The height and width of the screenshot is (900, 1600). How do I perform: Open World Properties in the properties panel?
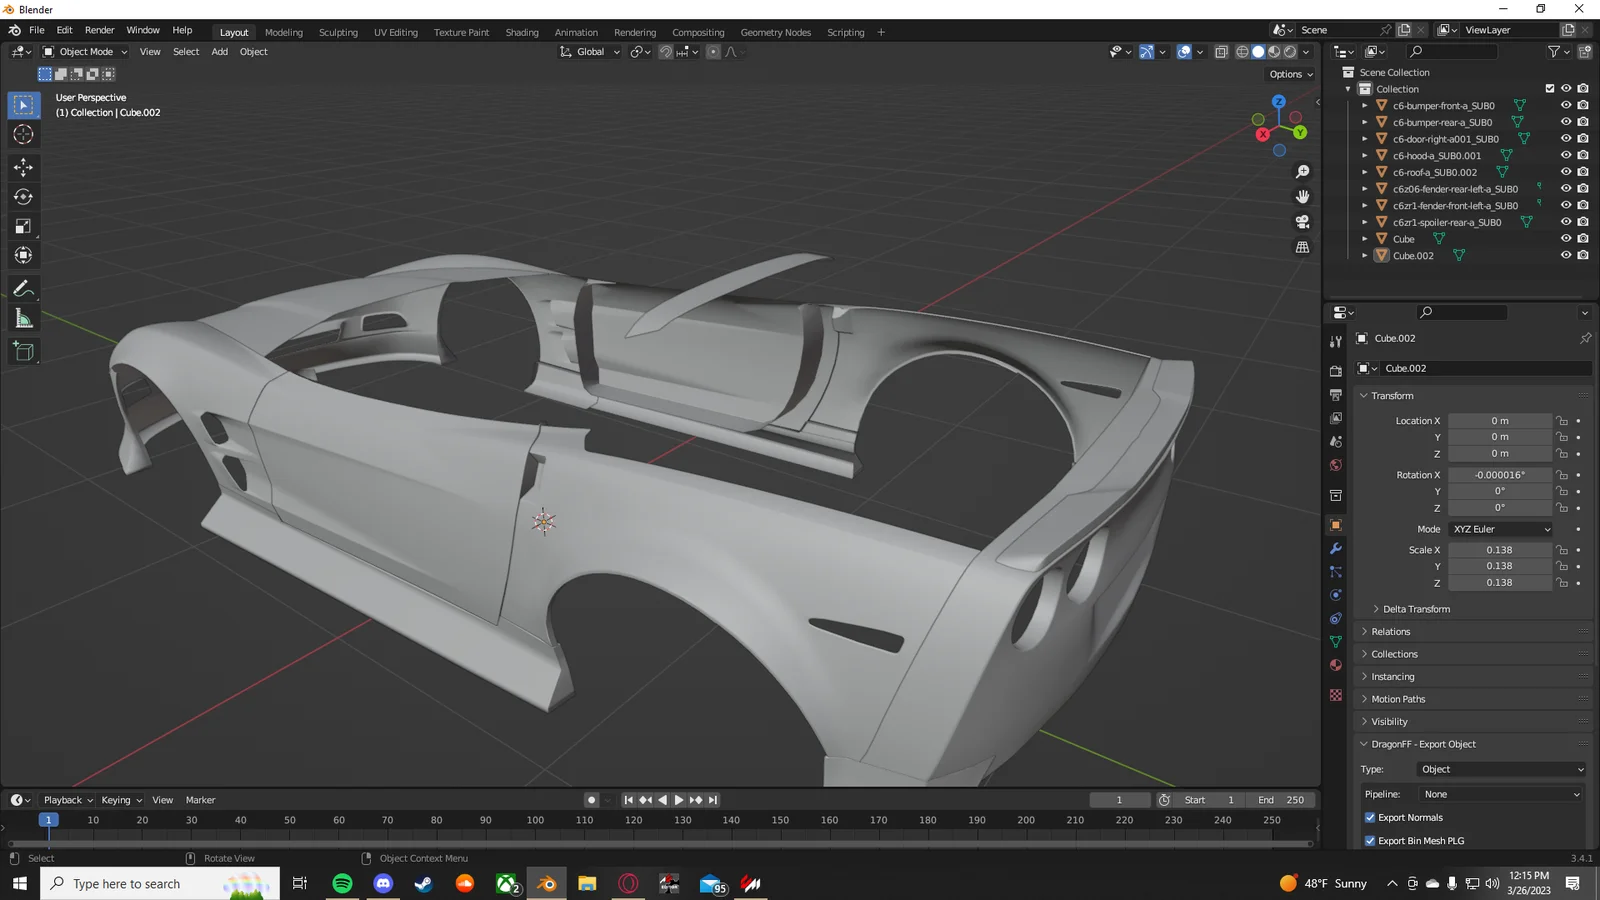coord(1336,465)
